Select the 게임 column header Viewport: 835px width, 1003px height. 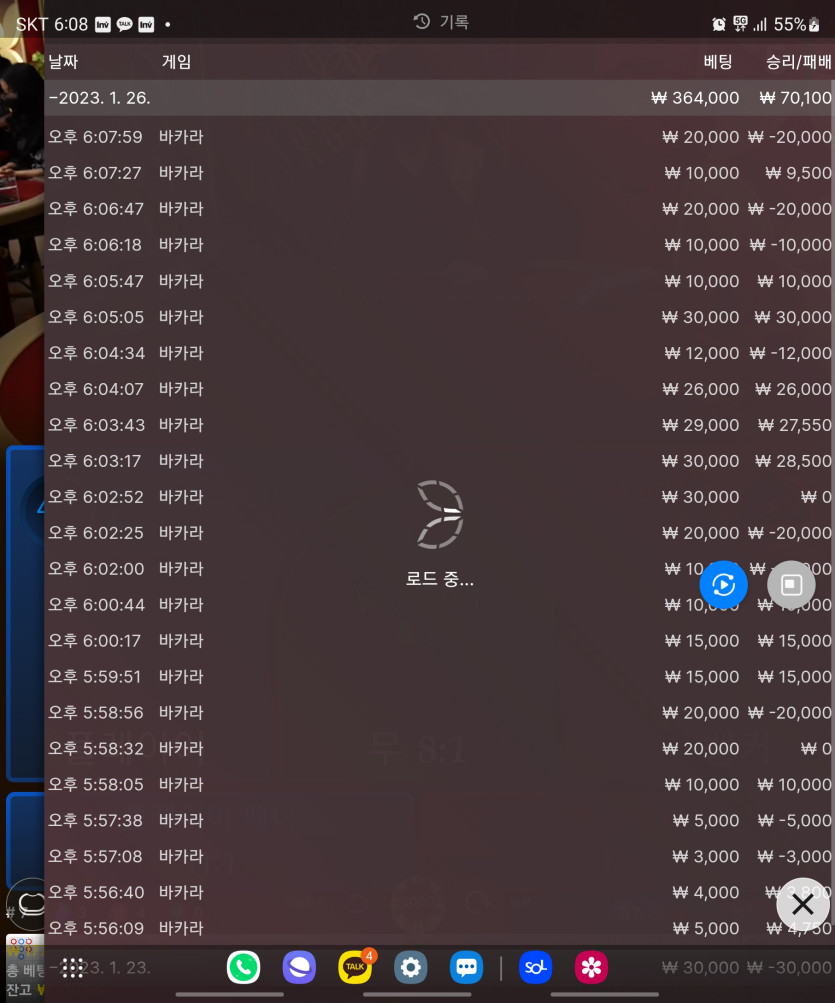click(x=177, y=61)
